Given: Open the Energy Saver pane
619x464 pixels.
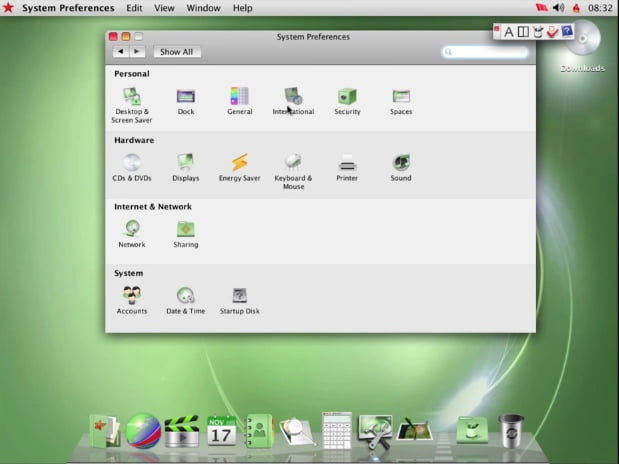Looking at the screenshot, I should pos(239,163).
